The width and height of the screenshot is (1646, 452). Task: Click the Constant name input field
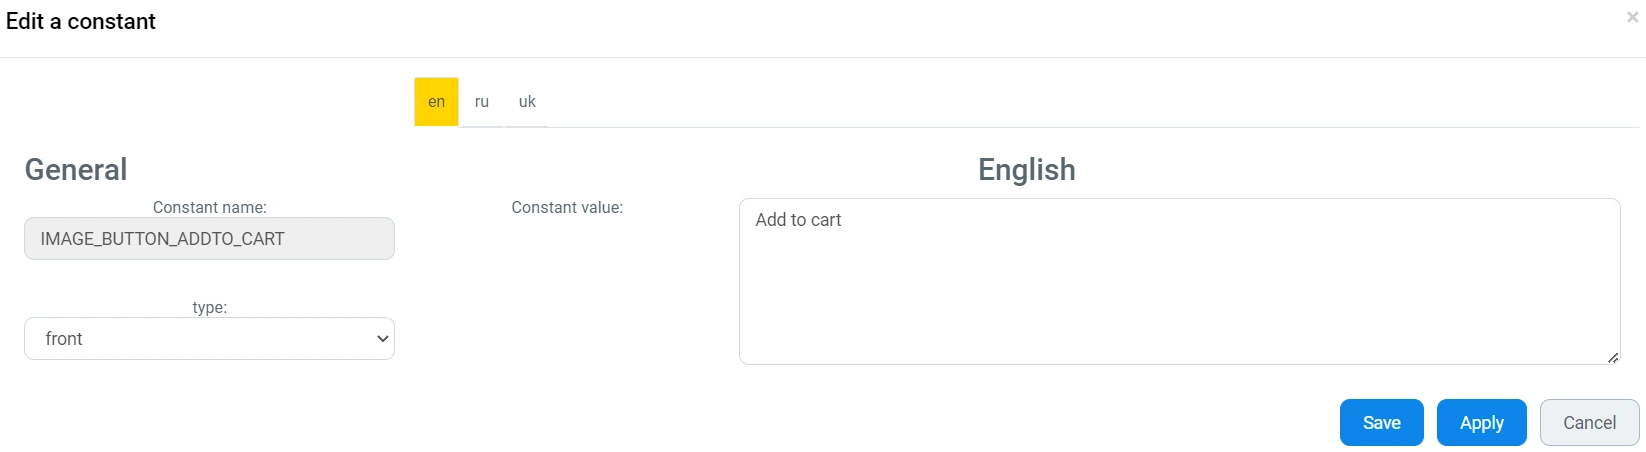[x=209, y=239]
